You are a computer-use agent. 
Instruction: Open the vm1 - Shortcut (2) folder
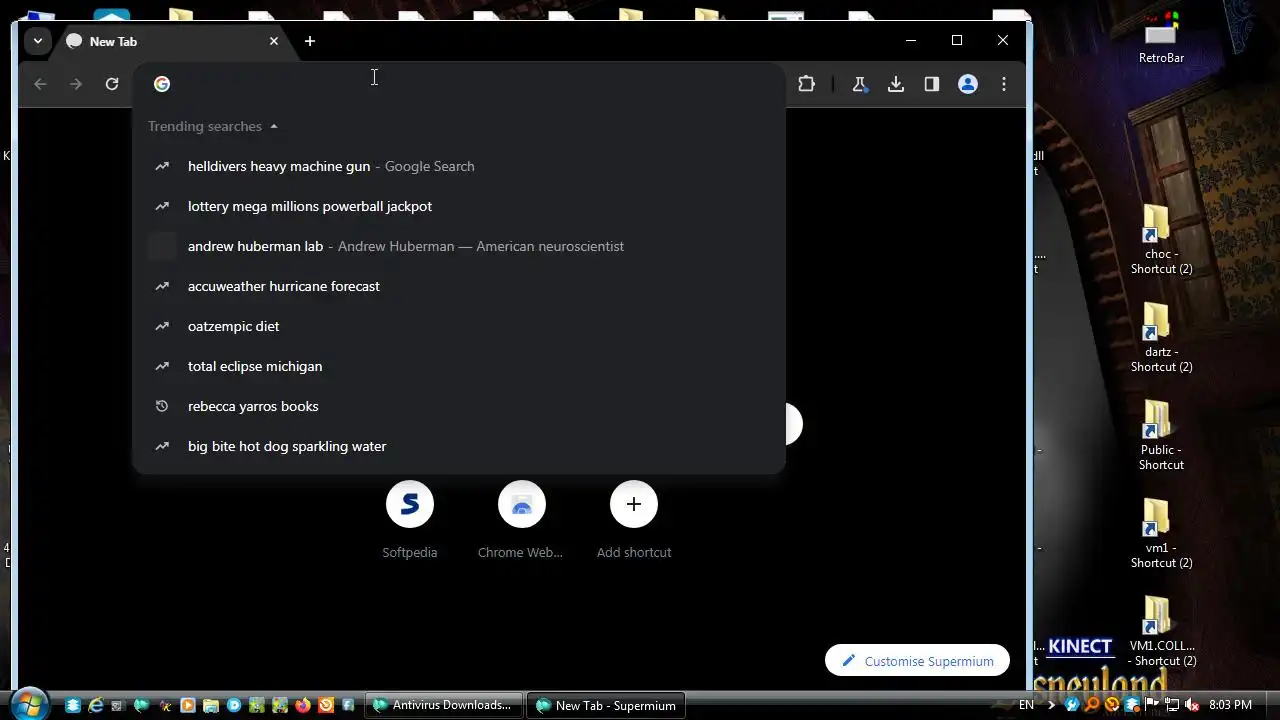click(x=1161, y=534)
